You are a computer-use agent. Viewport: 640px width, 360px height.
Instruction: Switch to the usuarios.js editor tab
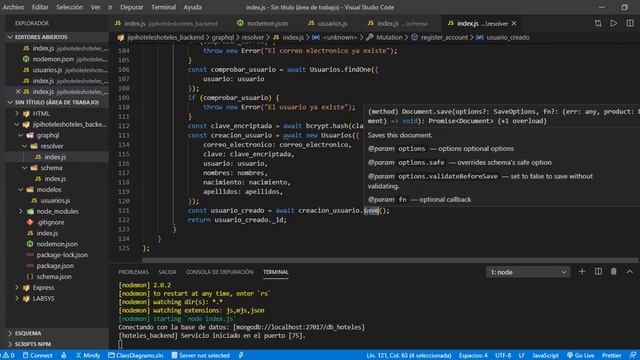(328, 23)
